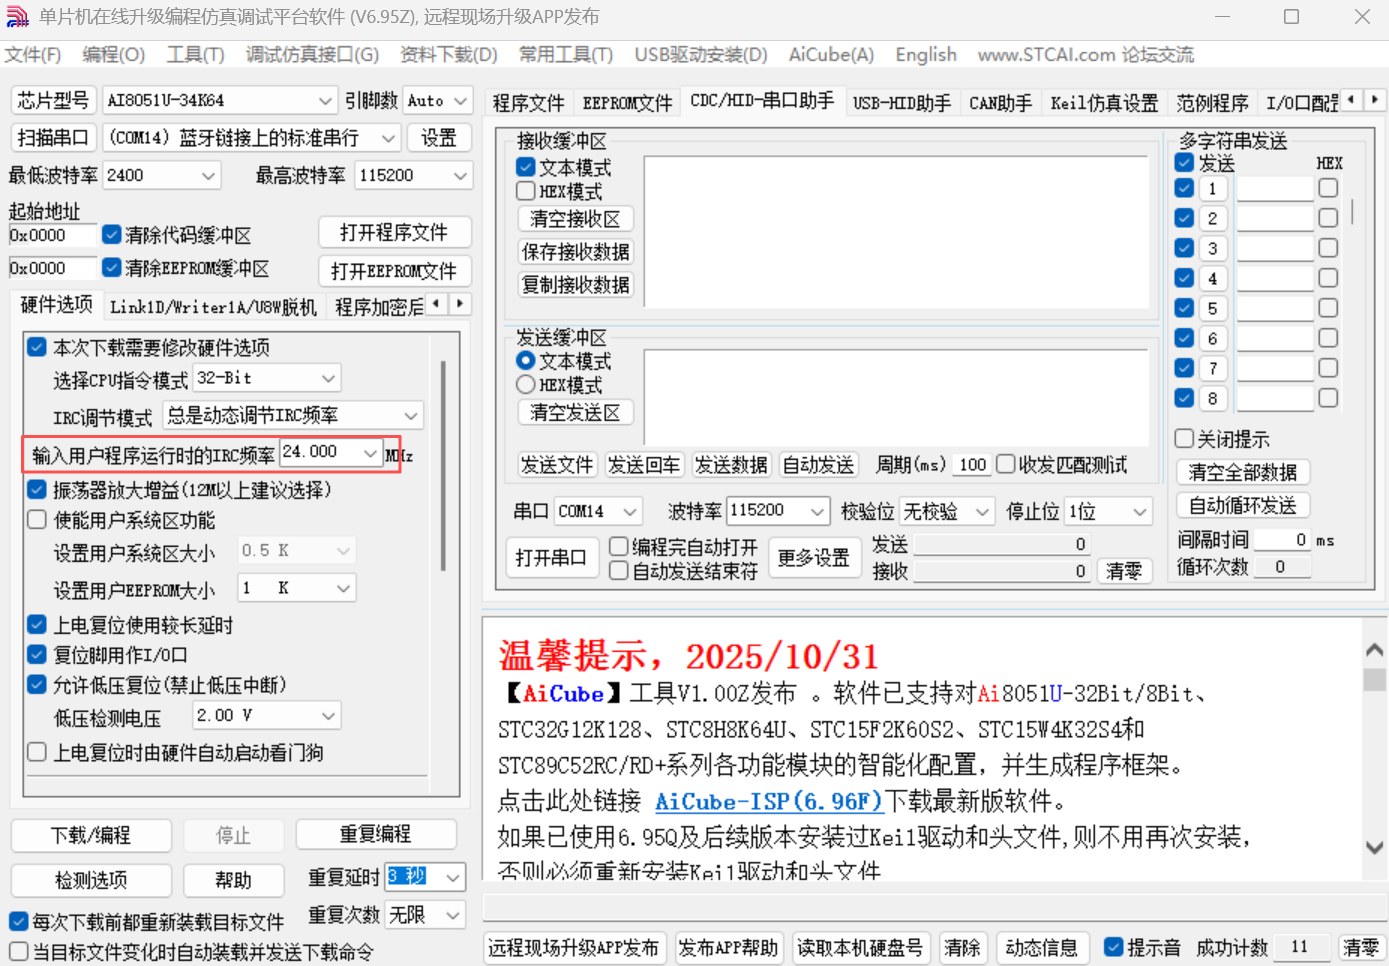
Task: Open the 工具(I) menu
Action: tap(194, 55)
